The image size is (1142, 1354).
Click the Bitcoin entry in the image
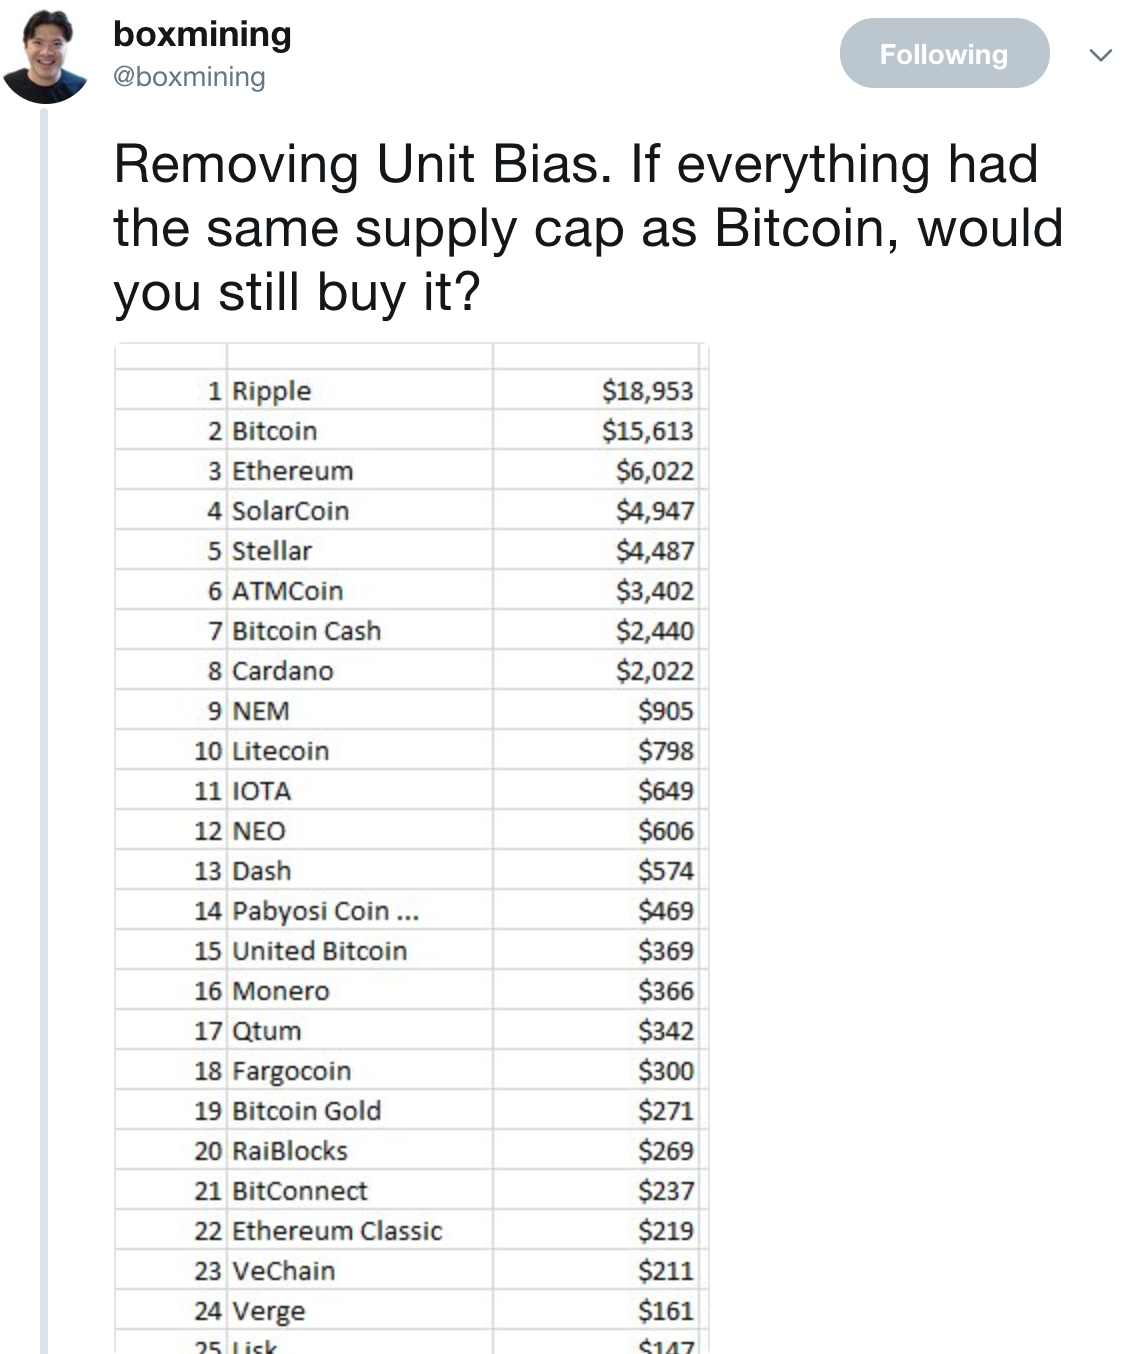click(x=274, y=431)
